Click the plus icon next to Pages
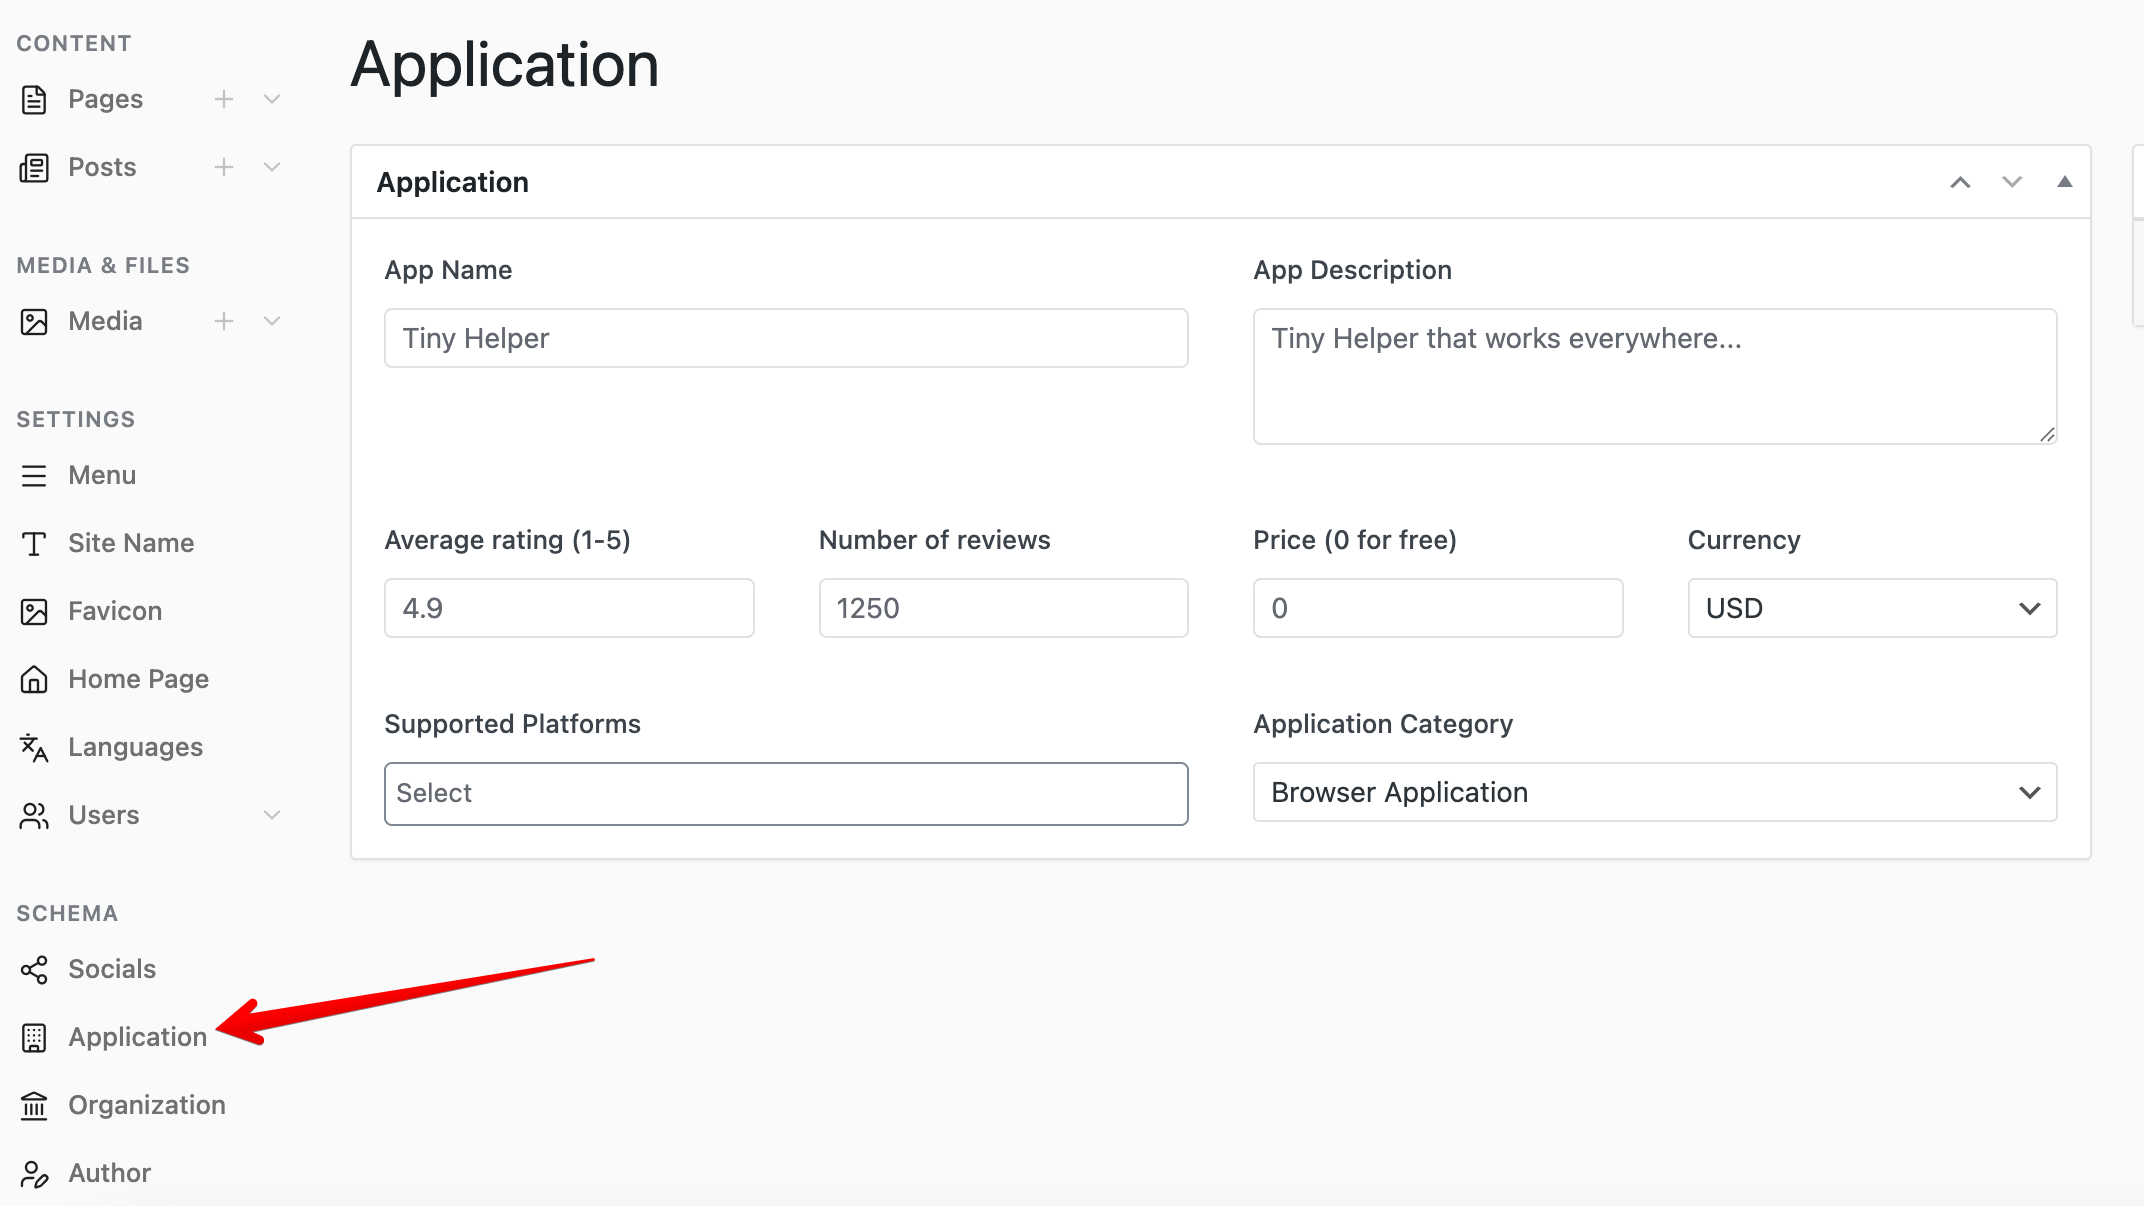This screenshot has height=1206, width=2144. coord(224,99)
